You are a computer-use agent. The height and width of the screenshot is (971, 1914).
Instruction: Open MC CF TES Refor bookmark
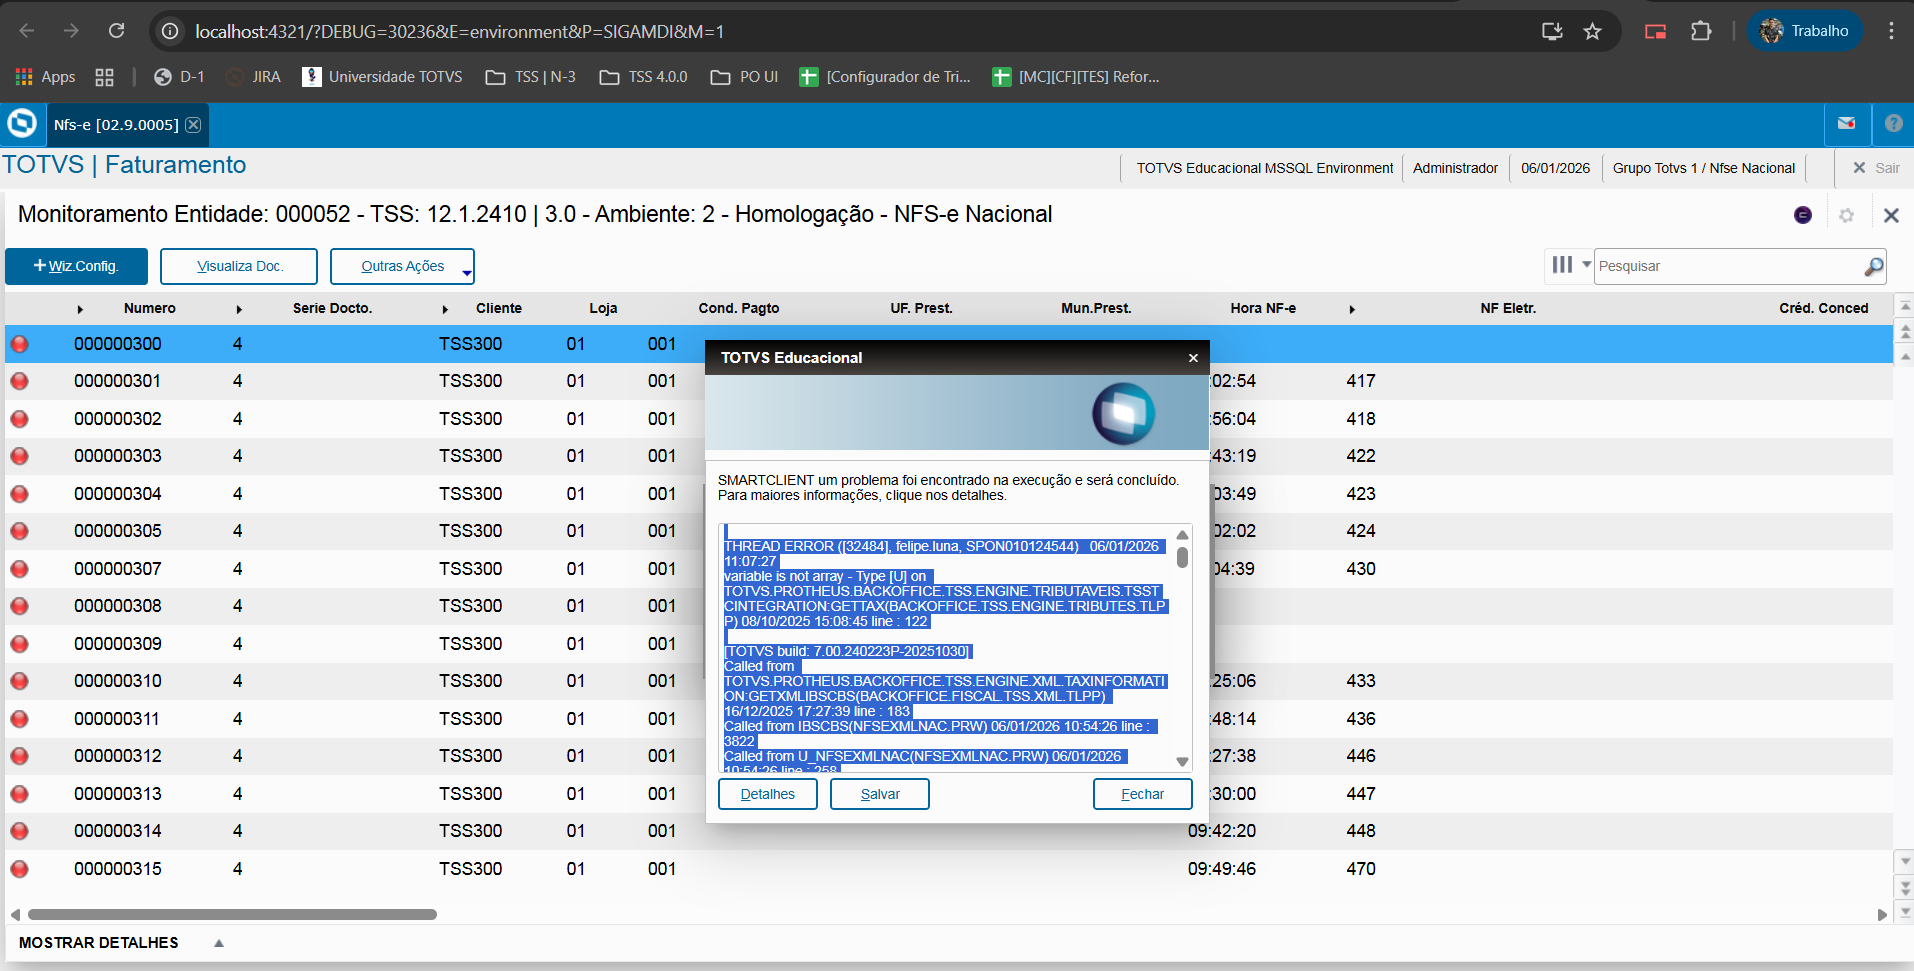(x=1076, y=77)
